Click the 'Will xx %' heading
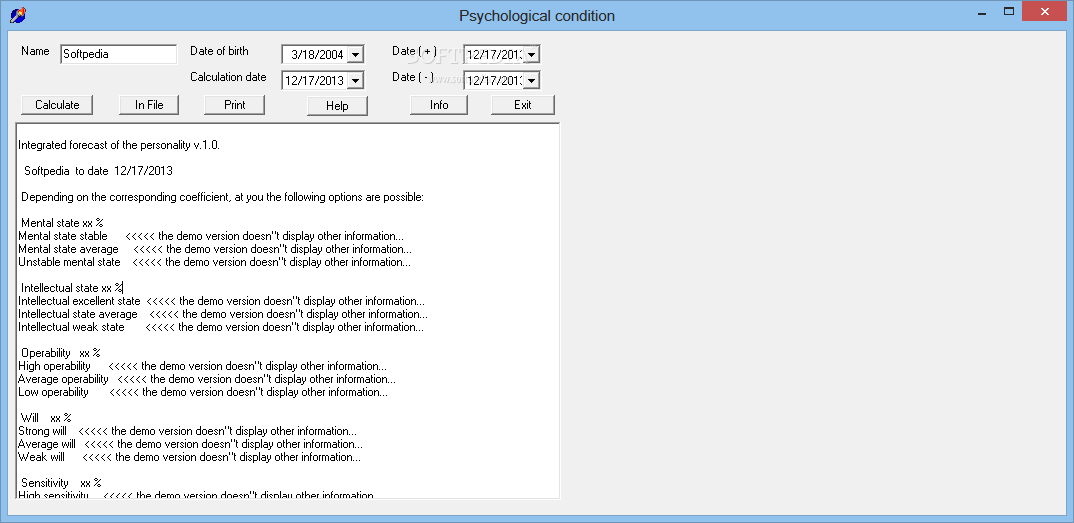The width and height of the screenshot is (1074, 523). click(x=47, y=418)
